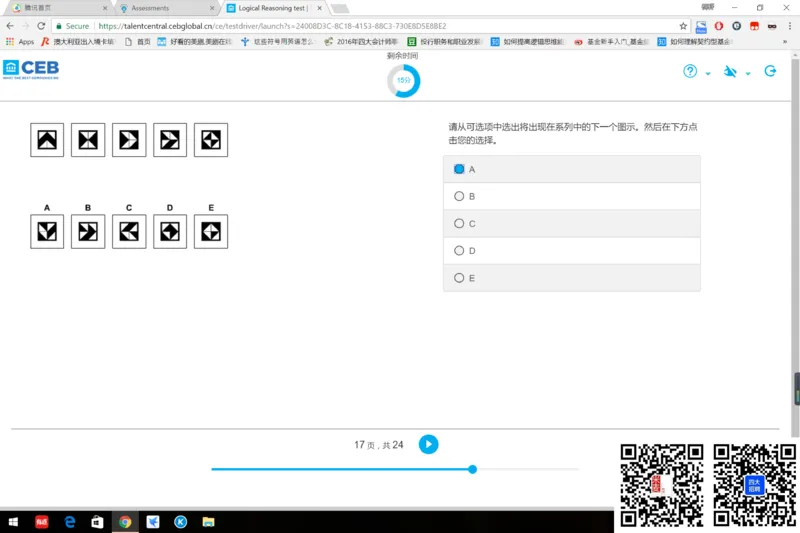Viewport: 800px width, 533px height.
Task: Click the black glasses extension icon
Action: tap(772, 26)
